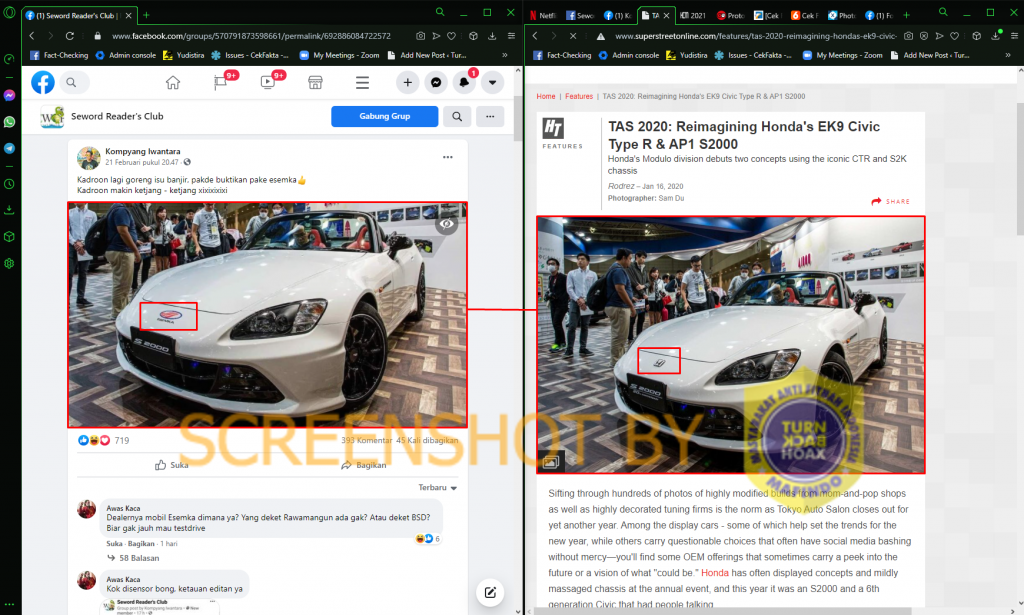Screen dimensions: 1024x615
Task: Click the Gabung Grup button
Action: tap(385, 116)
